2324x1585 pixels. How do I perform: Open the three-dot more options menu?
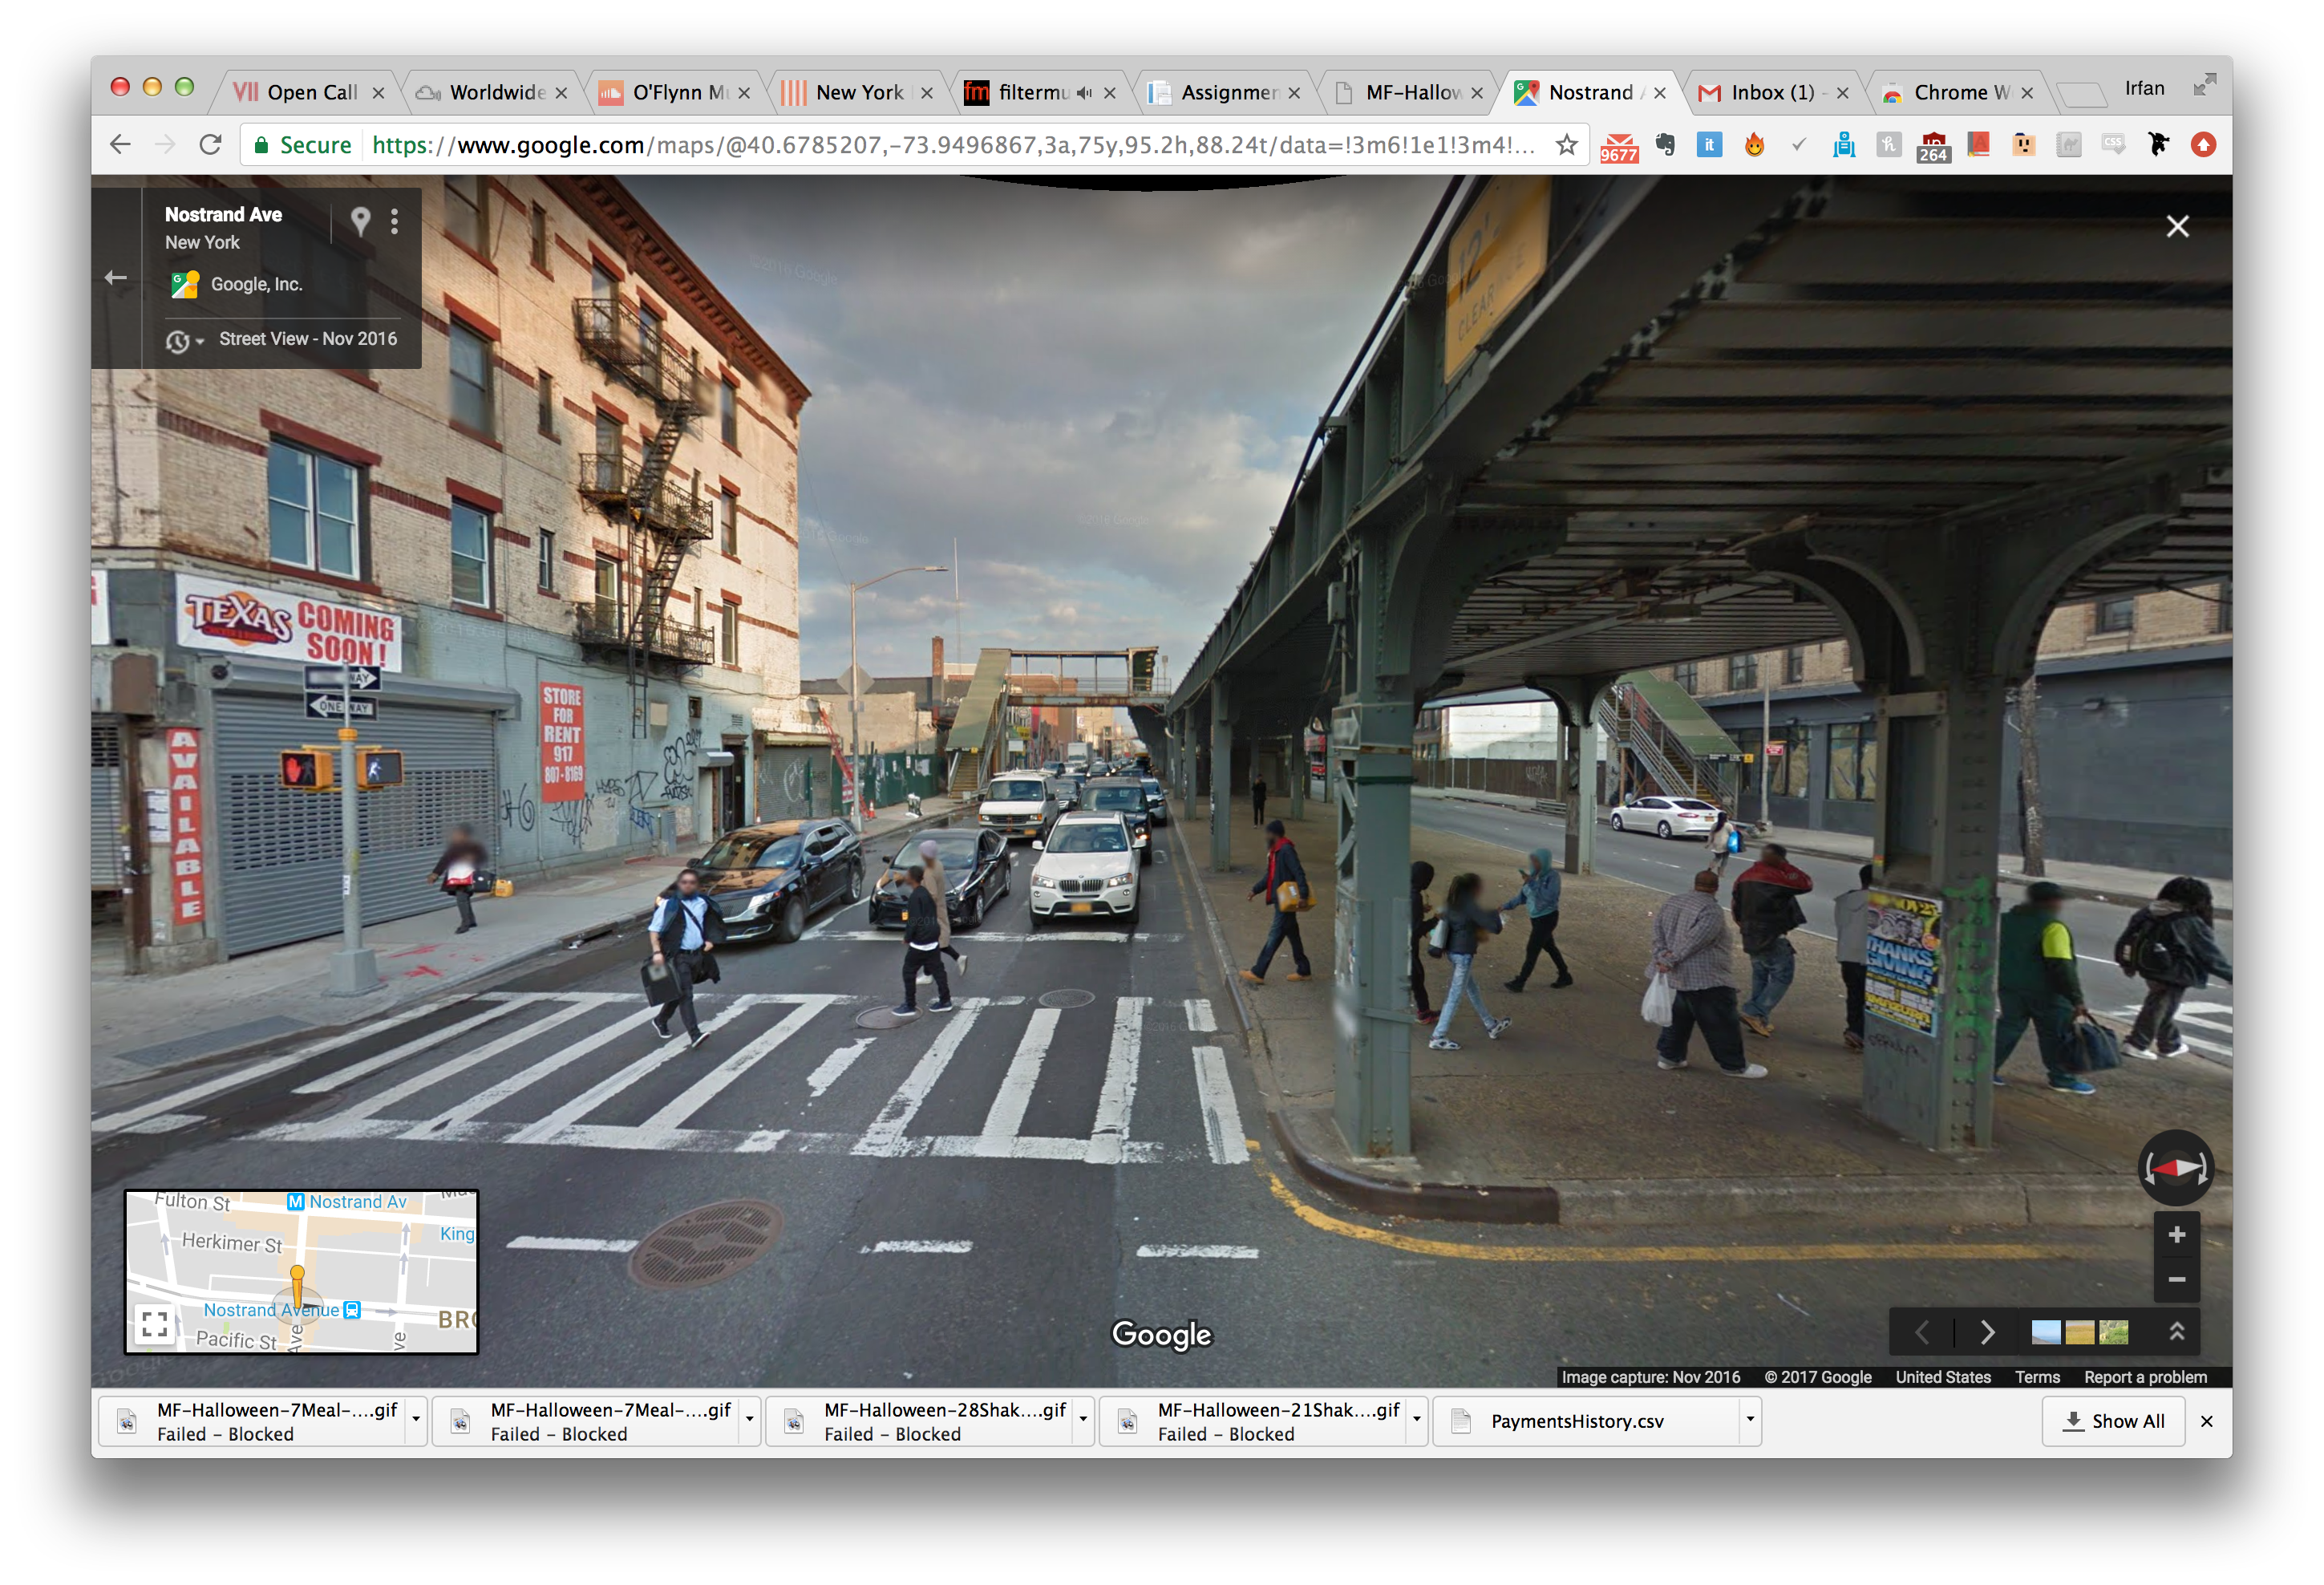click(x=395, y=221)
